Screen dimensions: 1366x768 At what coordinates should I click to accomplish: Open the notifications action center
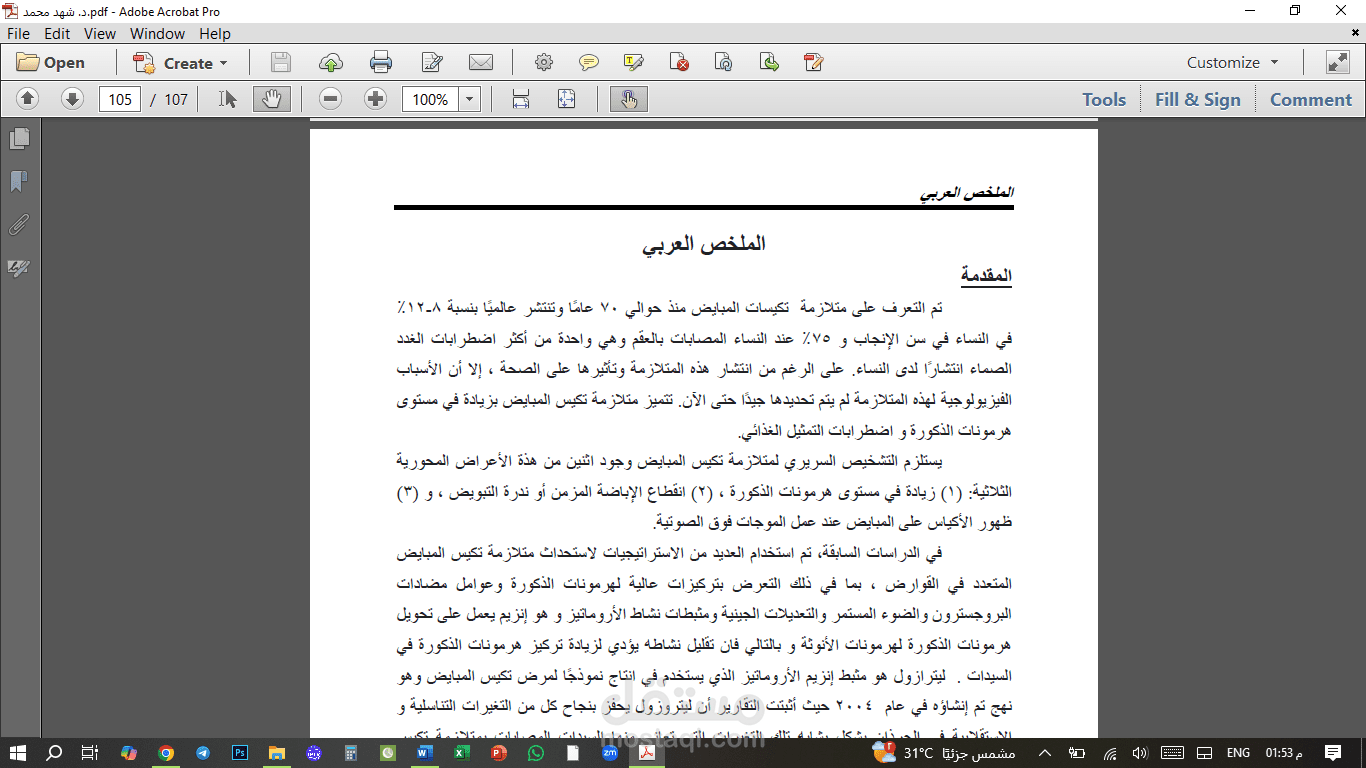[x=1334, y=753]
